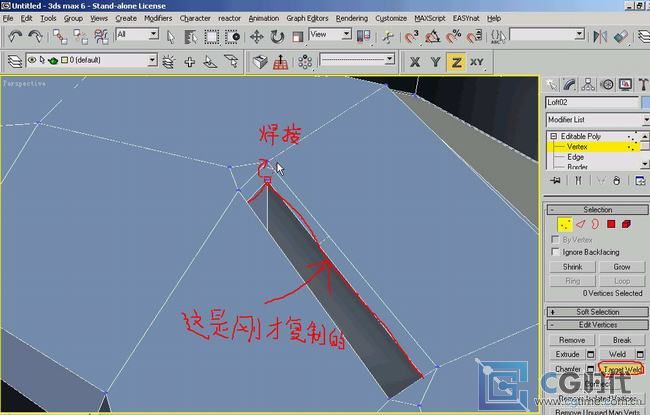Activate the Select Object arrow tool
650x415 pixels.
point(170,36)
